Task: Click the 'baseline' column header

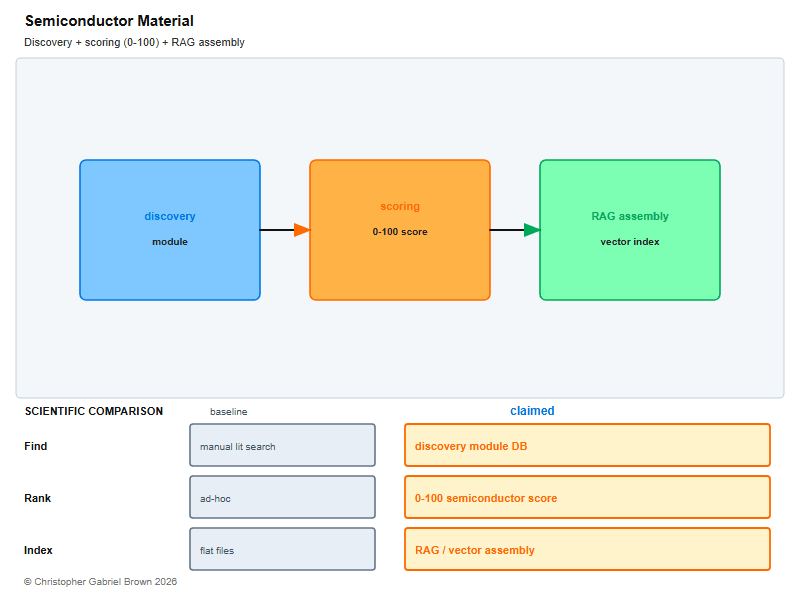Action: (229, 412)
